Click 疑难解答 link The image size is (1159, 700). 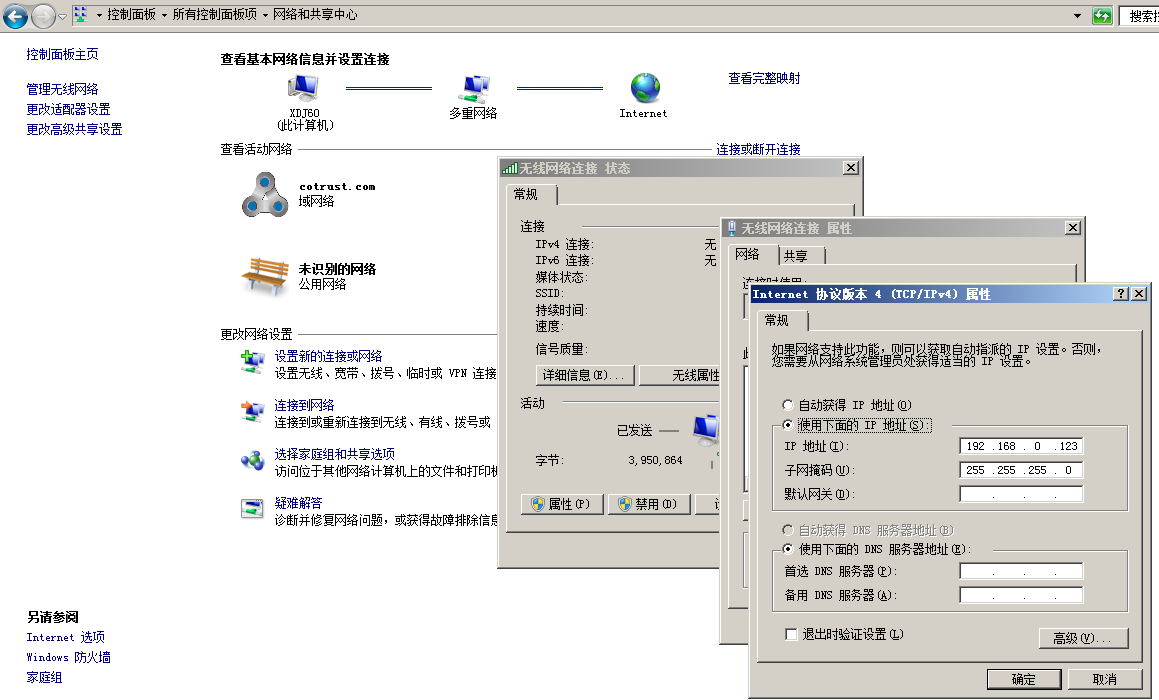pyautogui.click(x=298, y=503)
